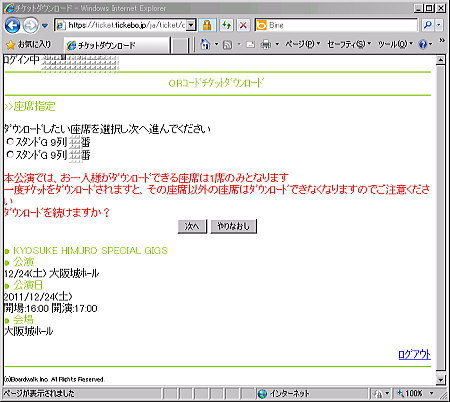This screenshot has width=450, height=402.
Task: Click the Home icon in command bar
Action: click(x=205, y=44)
